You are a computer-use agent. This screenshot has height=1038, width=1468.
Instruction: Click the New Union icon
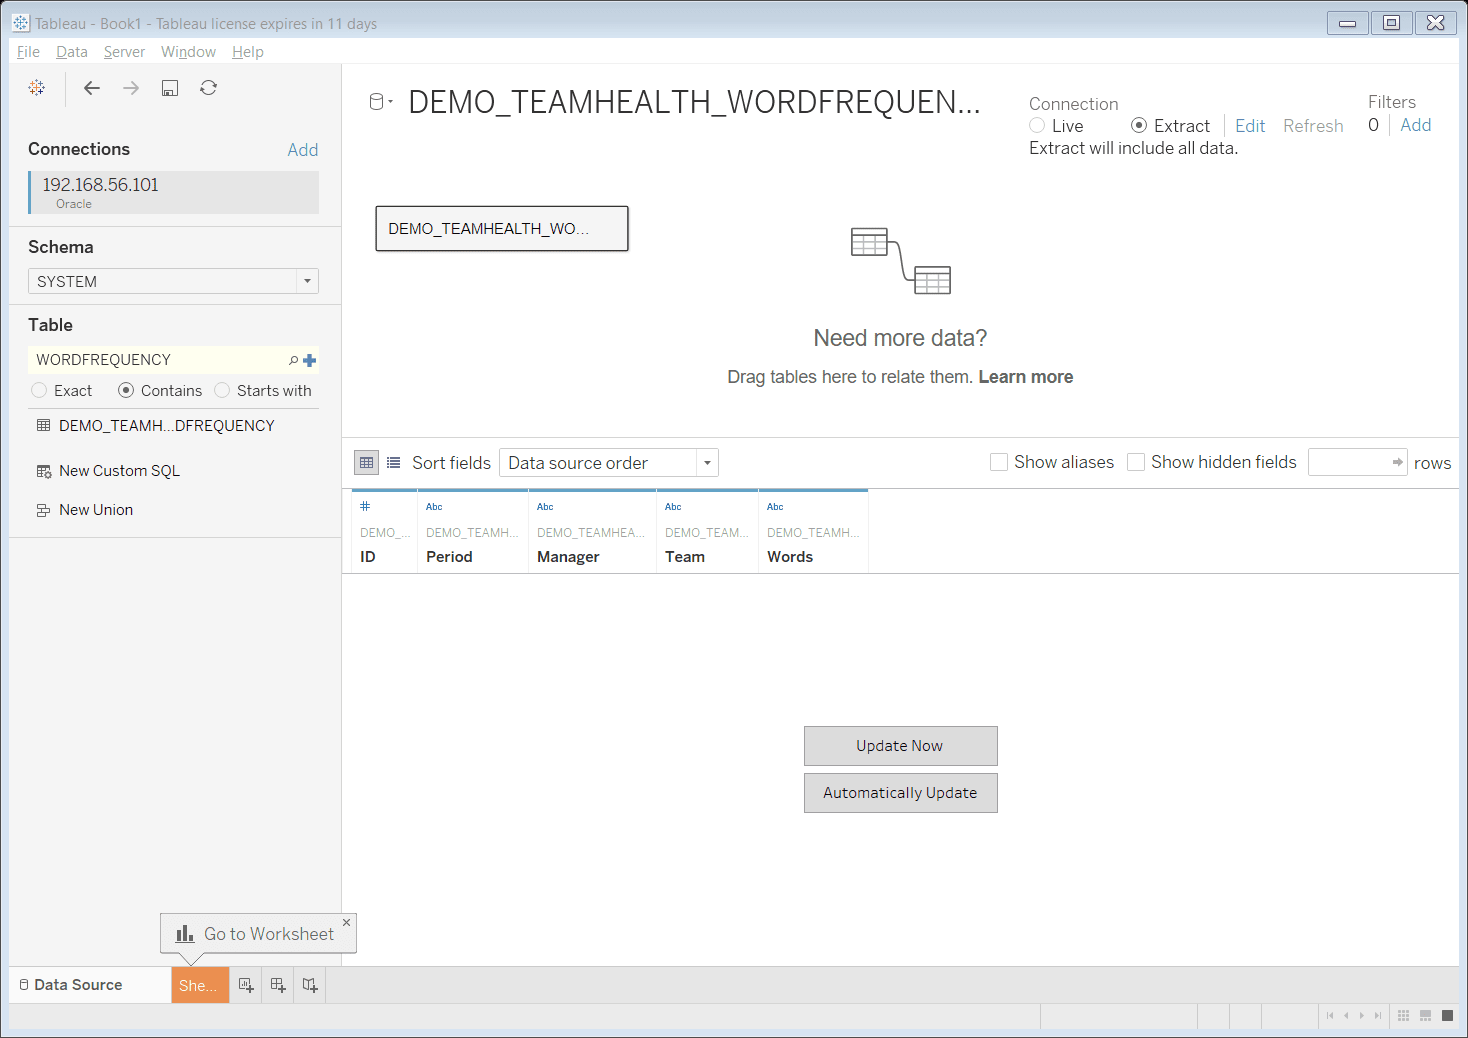[43, 510]
